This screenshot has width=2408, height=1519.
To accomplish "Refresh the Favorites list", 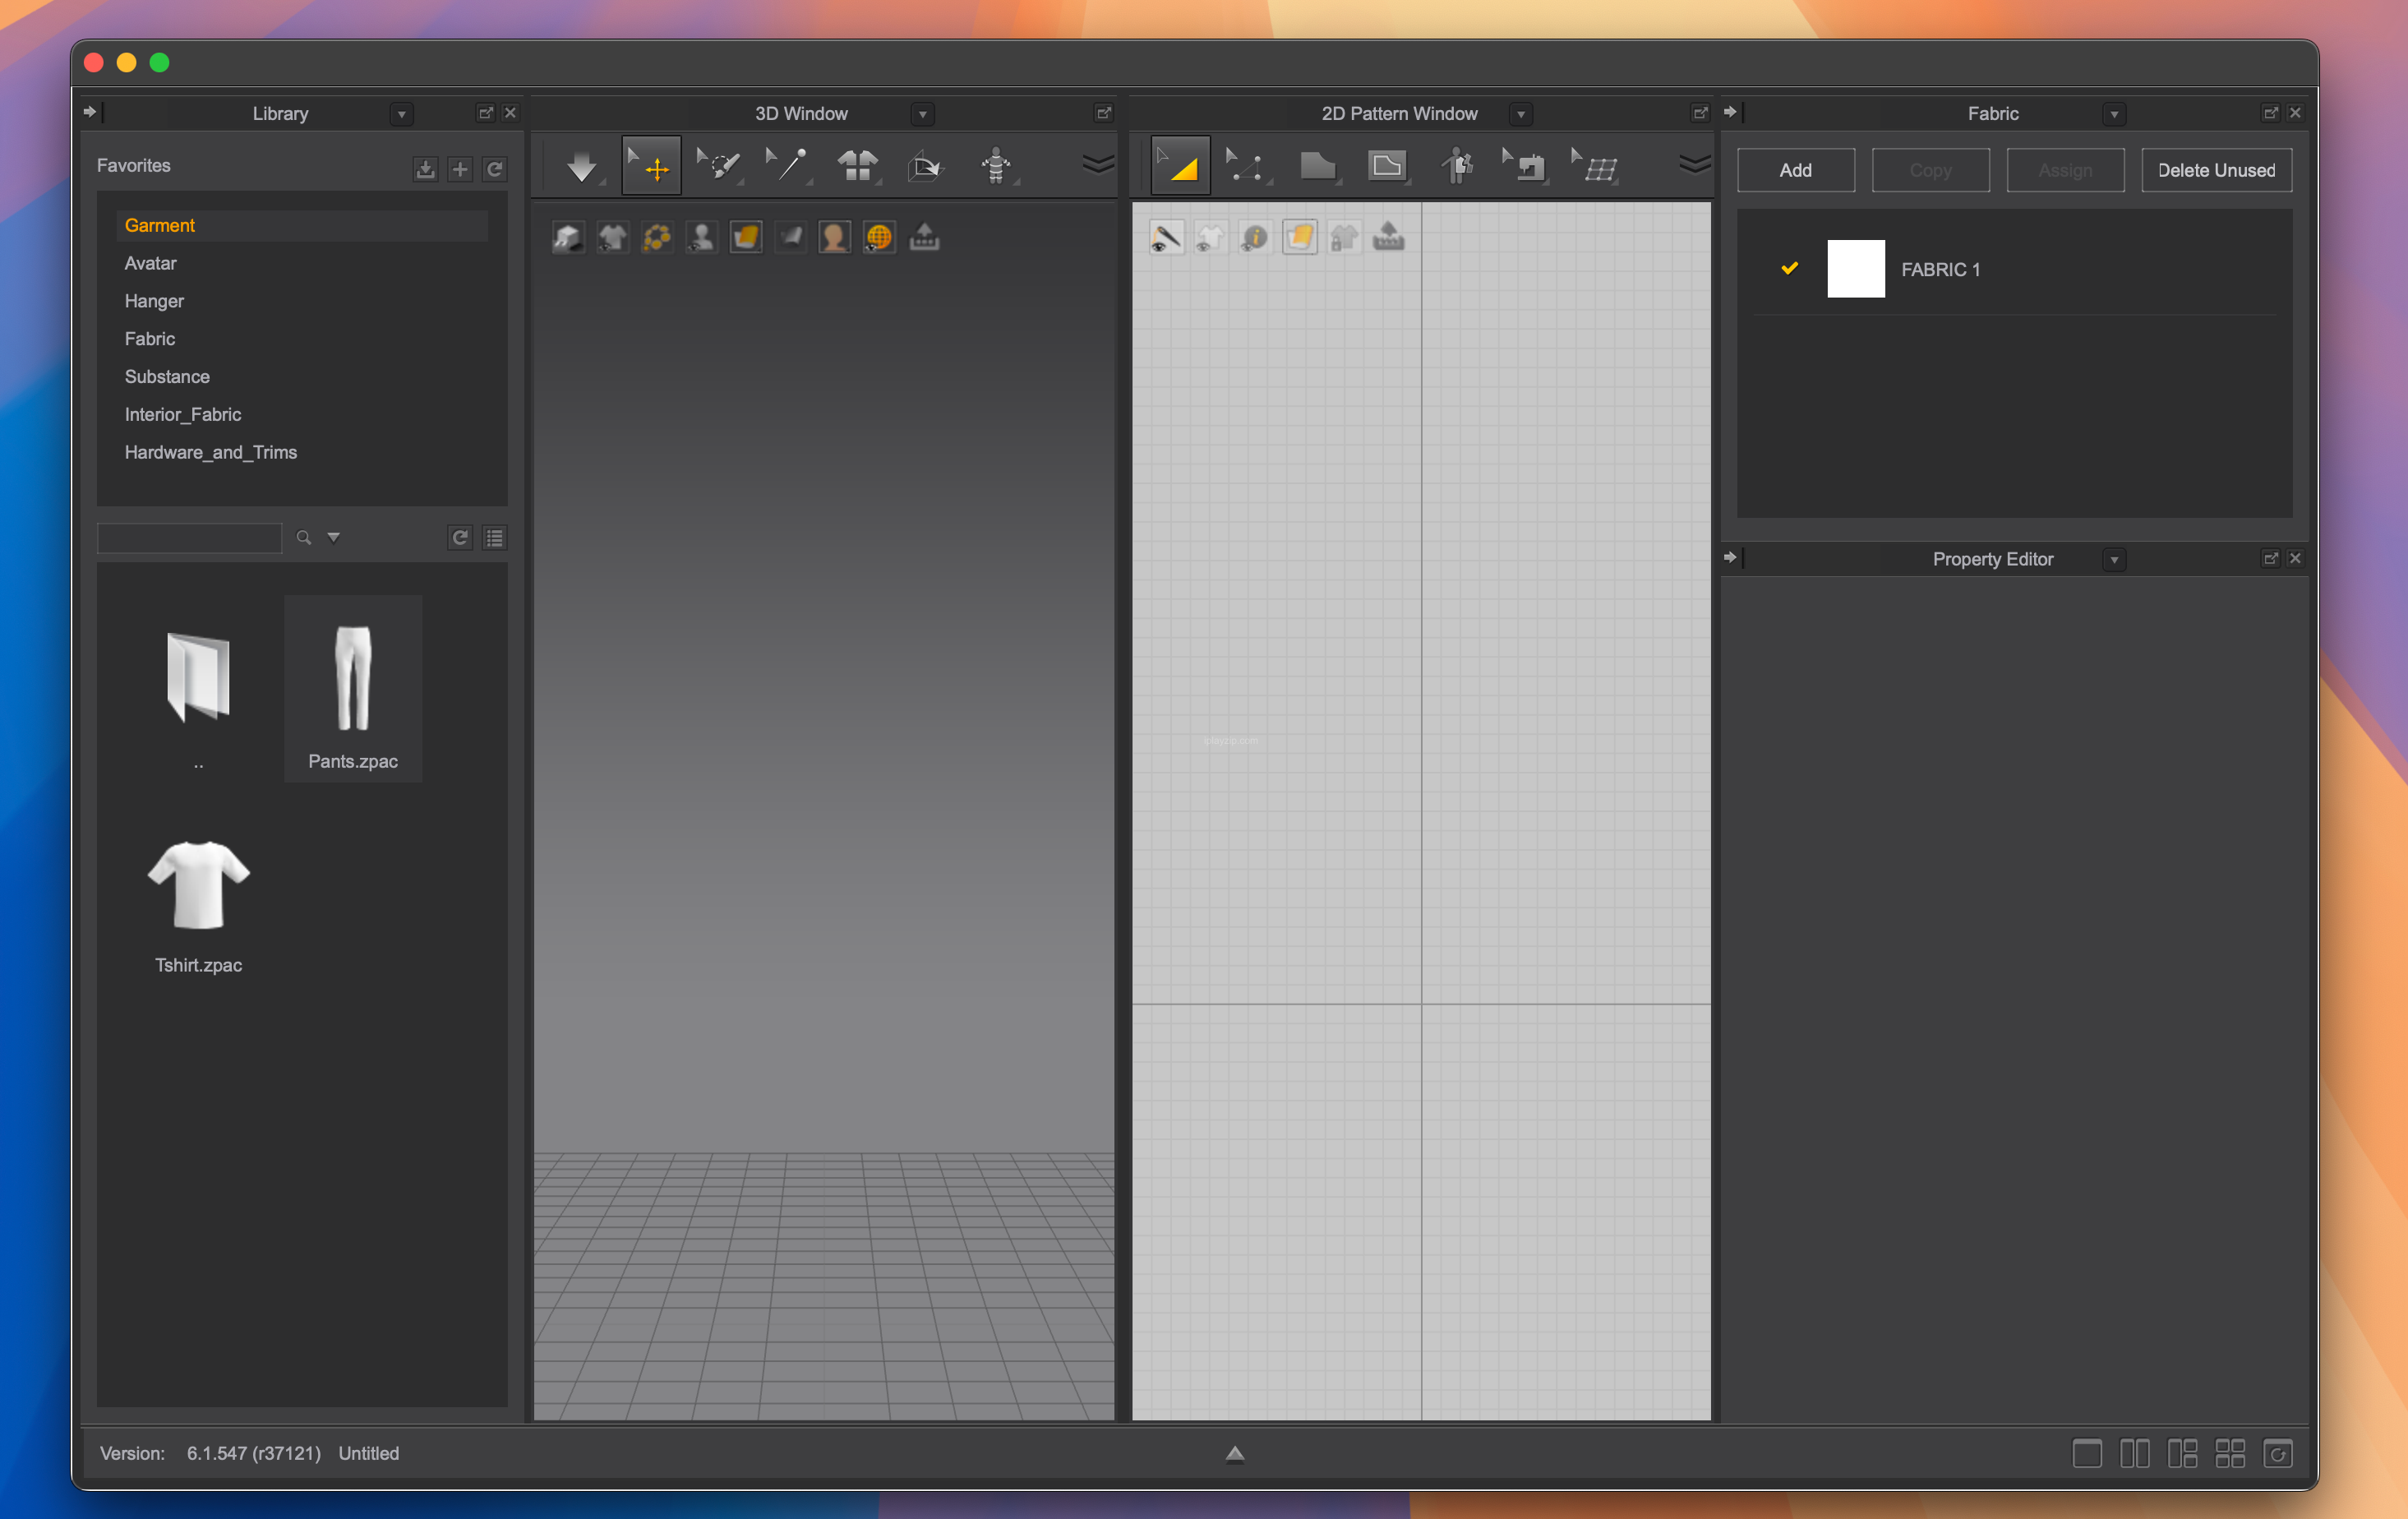I will [494, 169].
